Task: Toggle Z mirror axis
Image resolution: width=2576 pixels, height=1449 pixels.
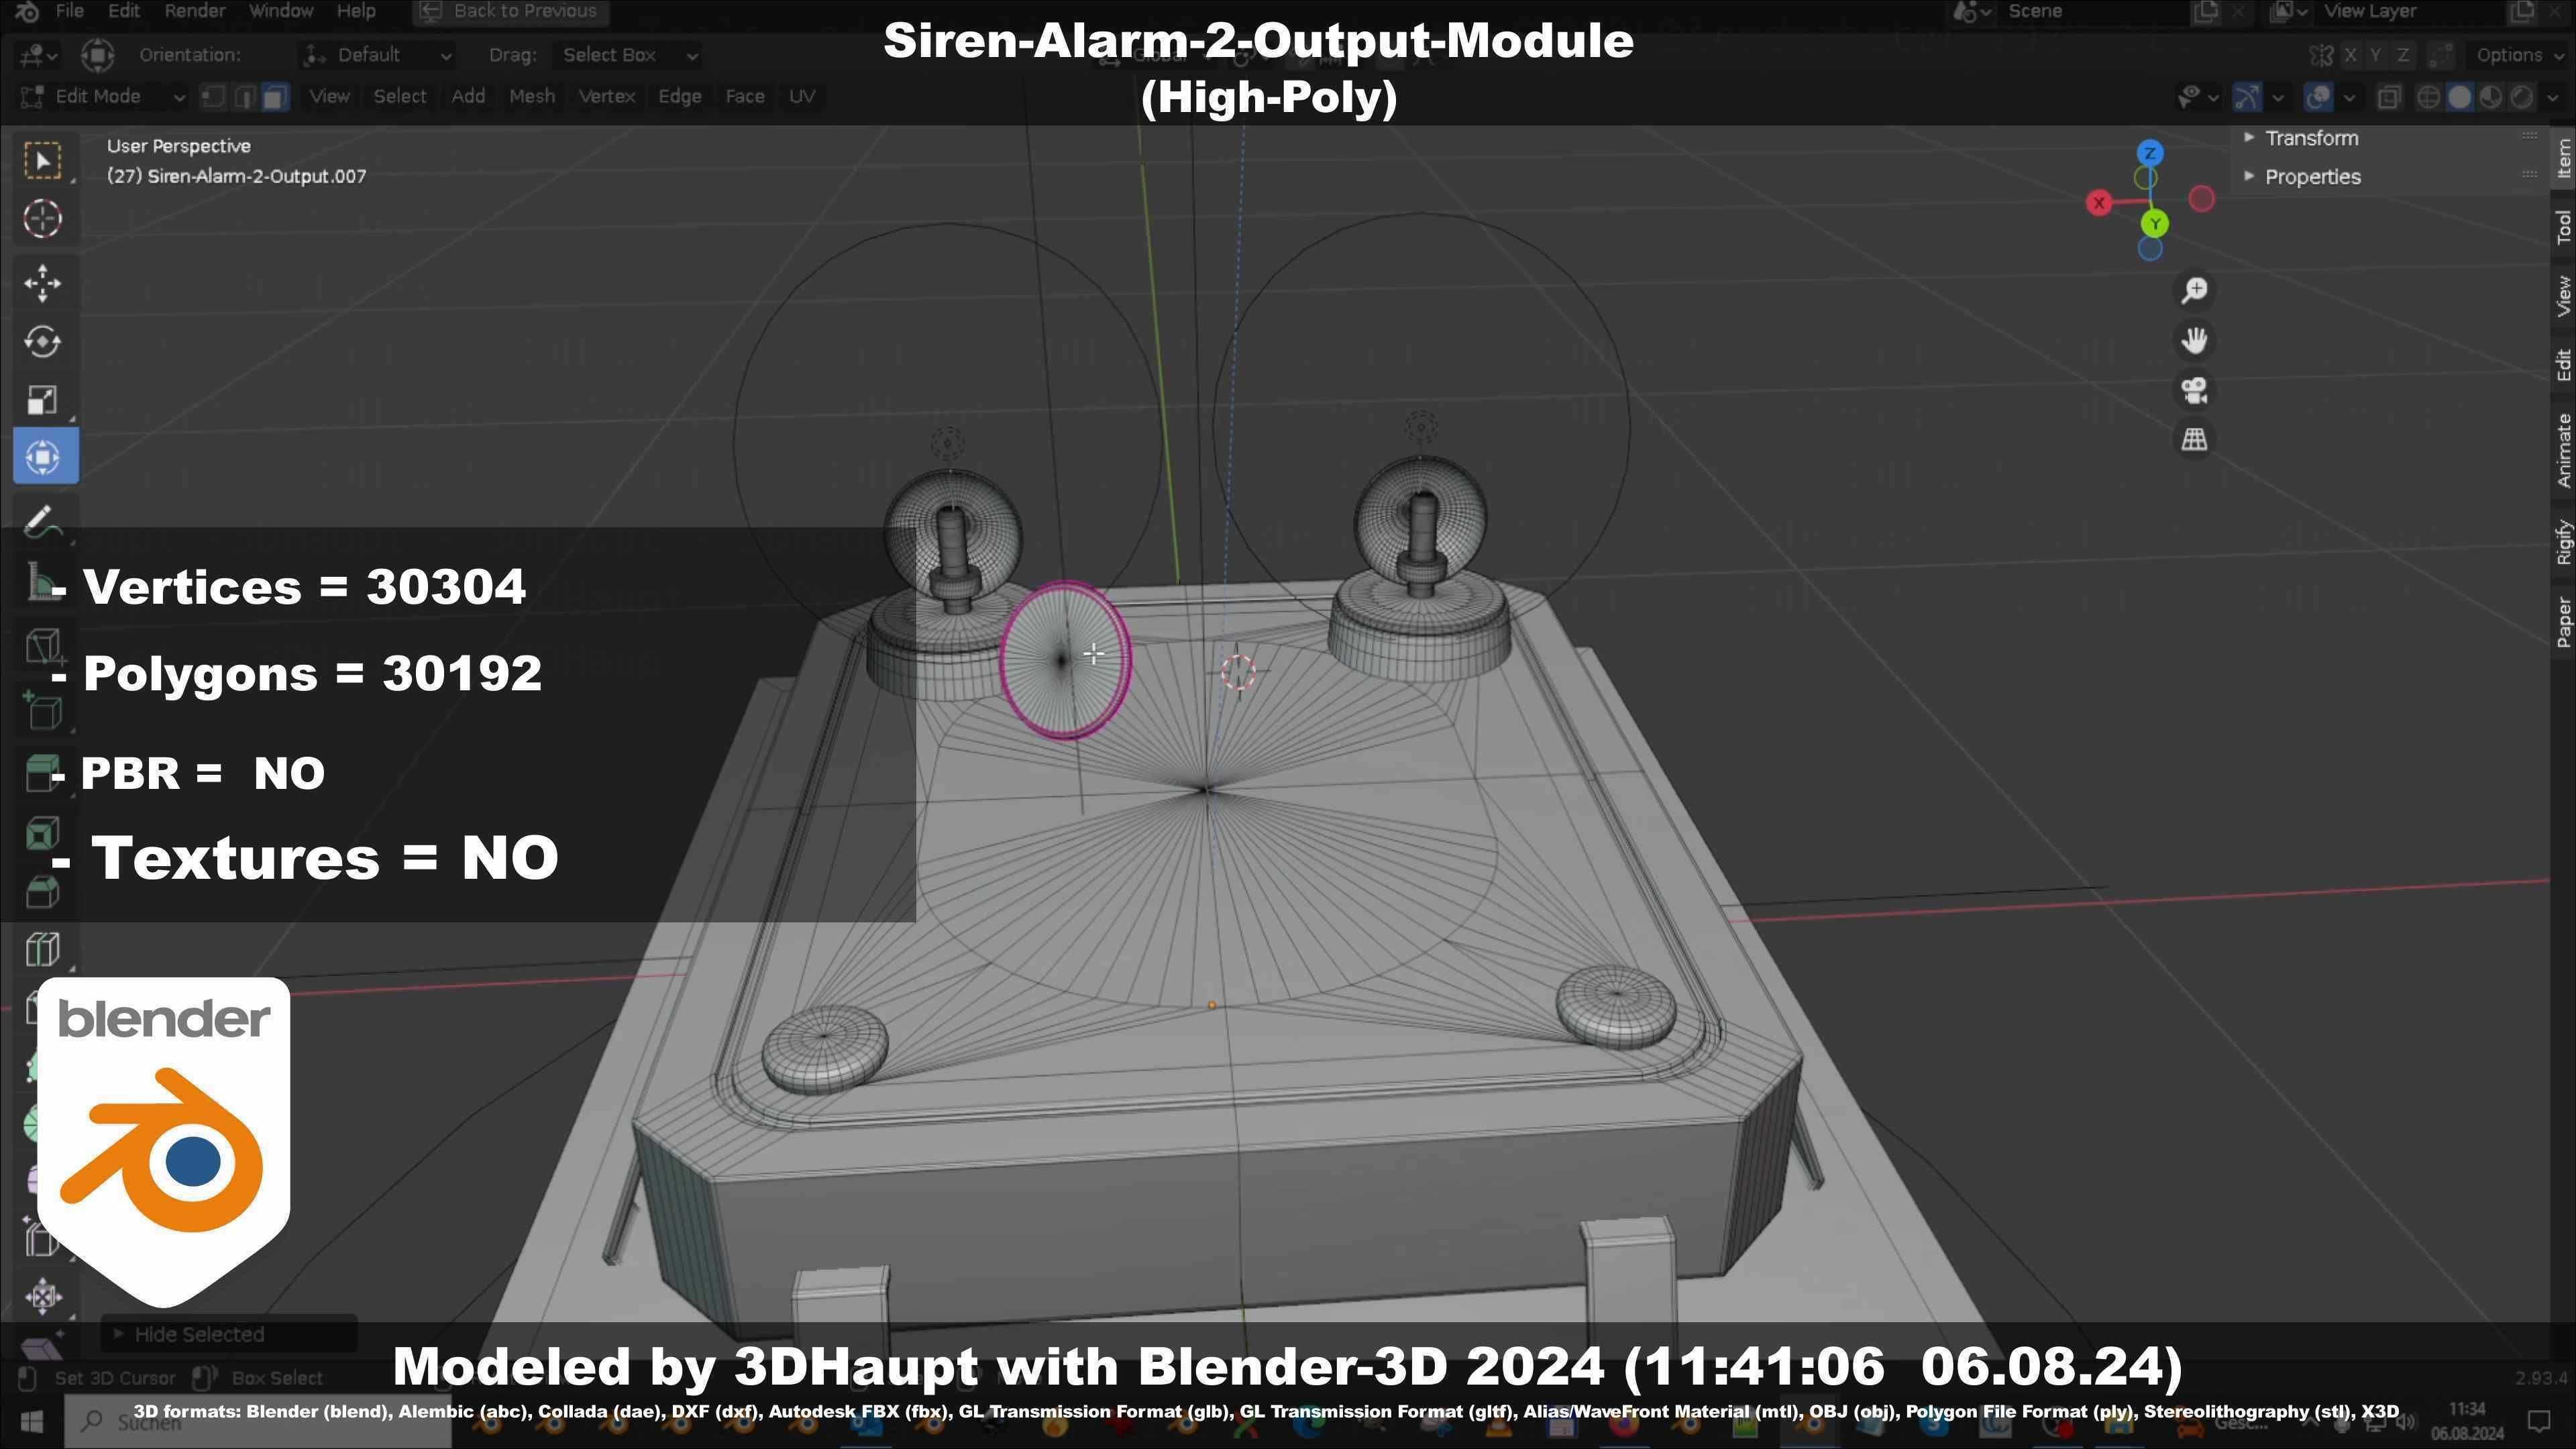Action: click(2402, 55)
